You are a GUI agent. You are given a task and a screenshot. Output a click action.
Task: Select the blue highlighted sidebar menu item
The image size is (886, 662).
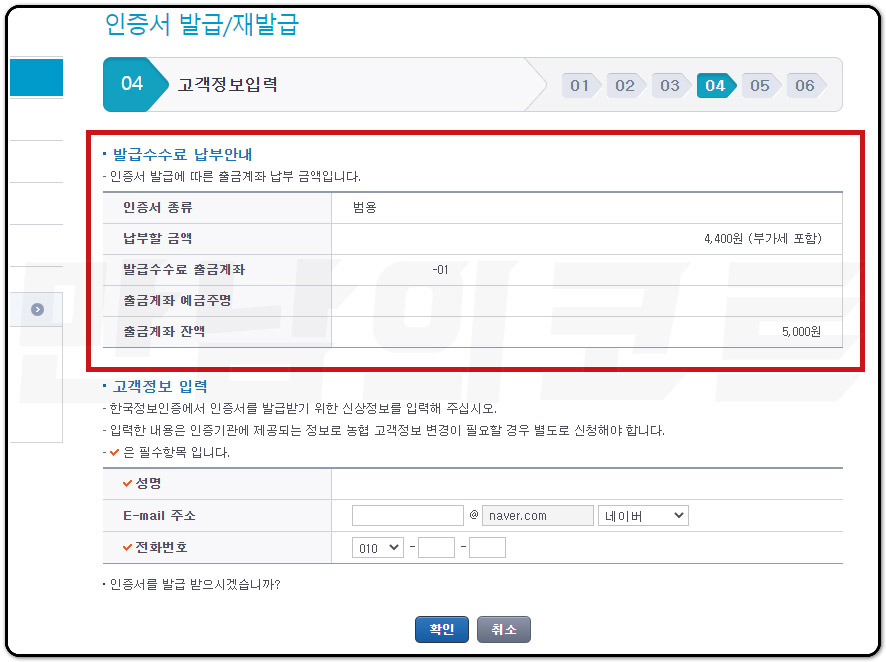(36, 77)
